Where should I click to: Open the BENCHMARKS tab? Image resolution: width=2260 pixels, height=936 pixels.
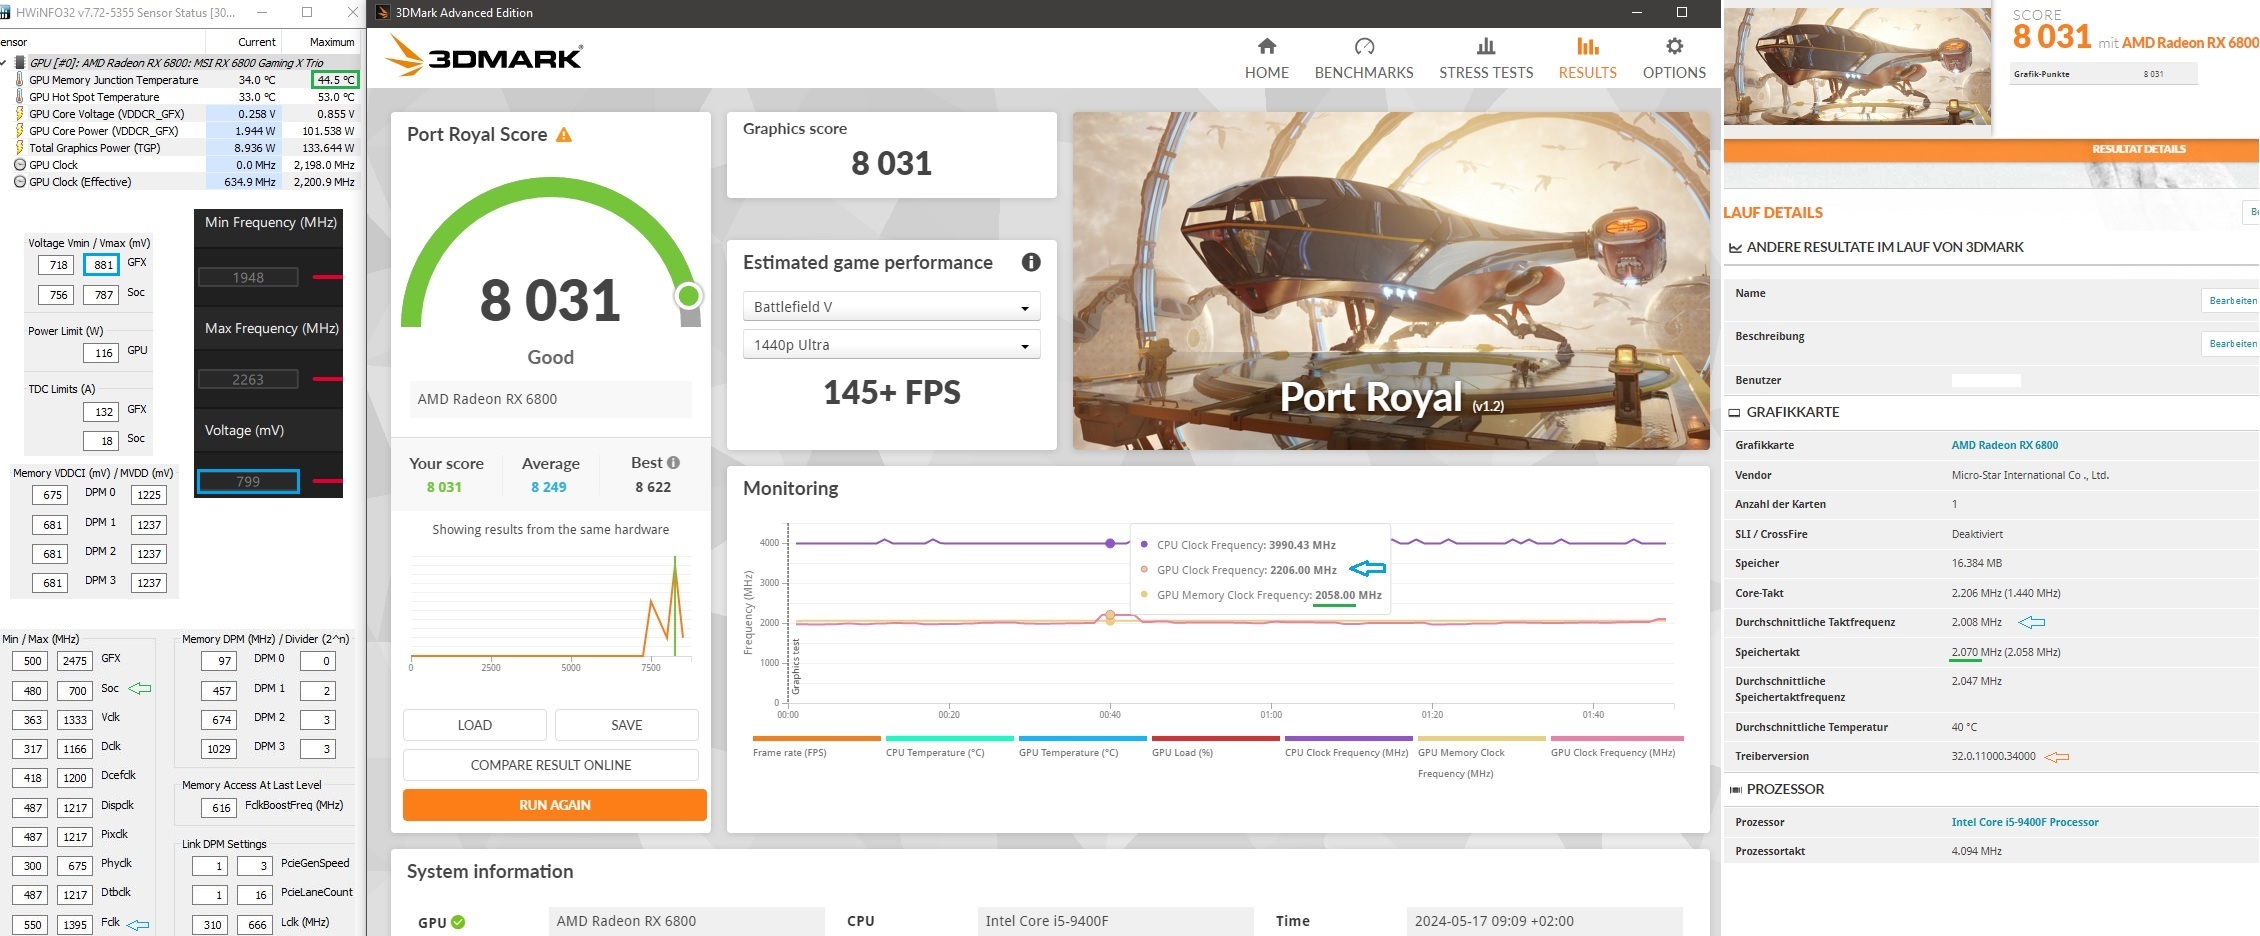(x=1364, y=59)
